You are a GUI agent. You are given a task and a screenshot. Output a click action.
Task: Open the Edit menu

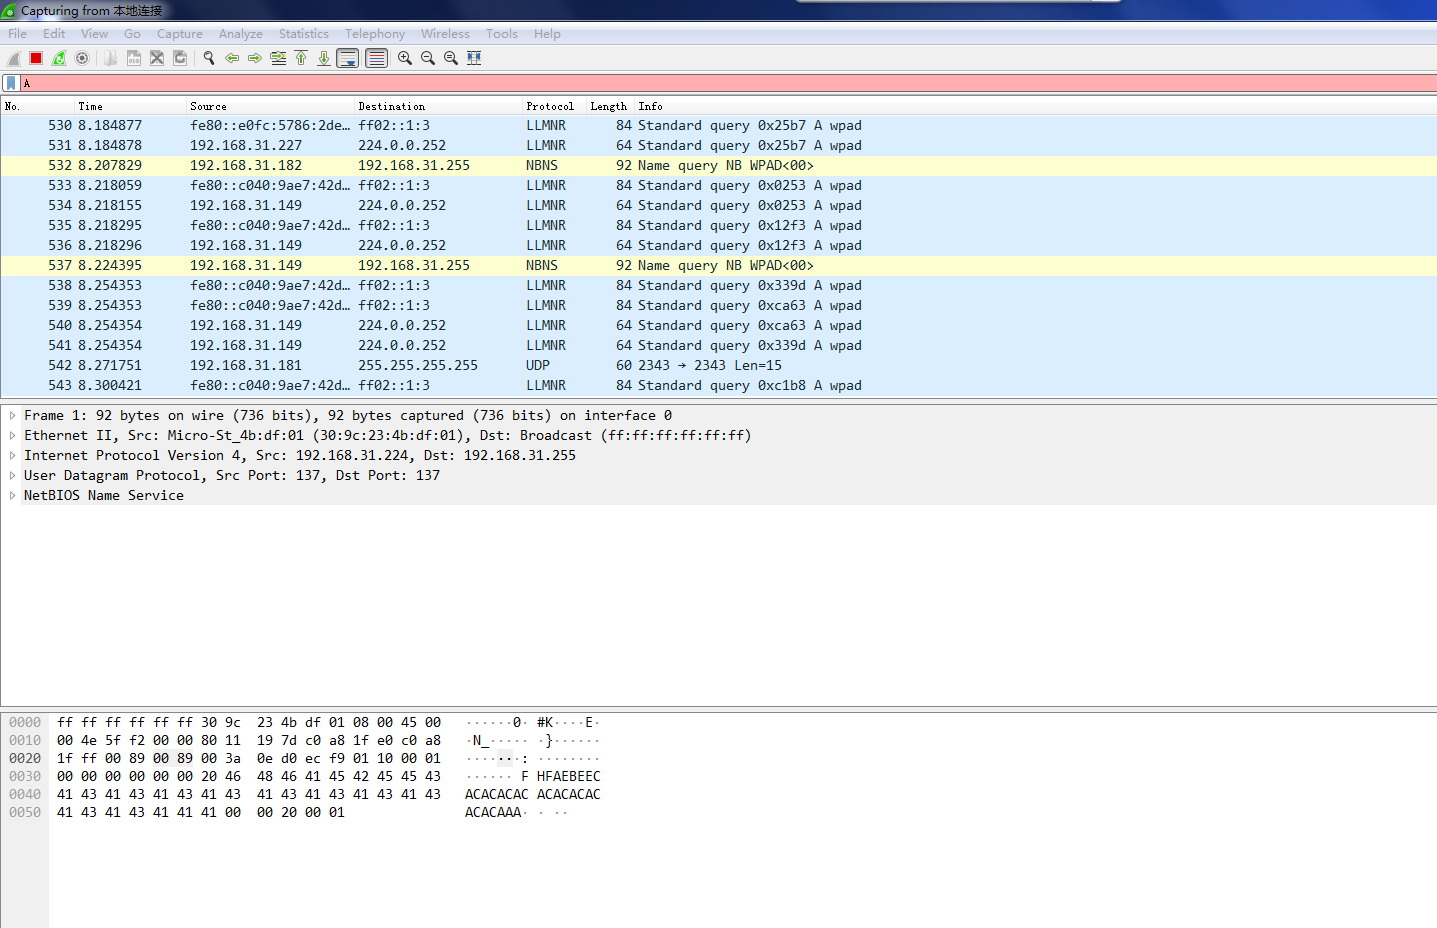[54, 33]
